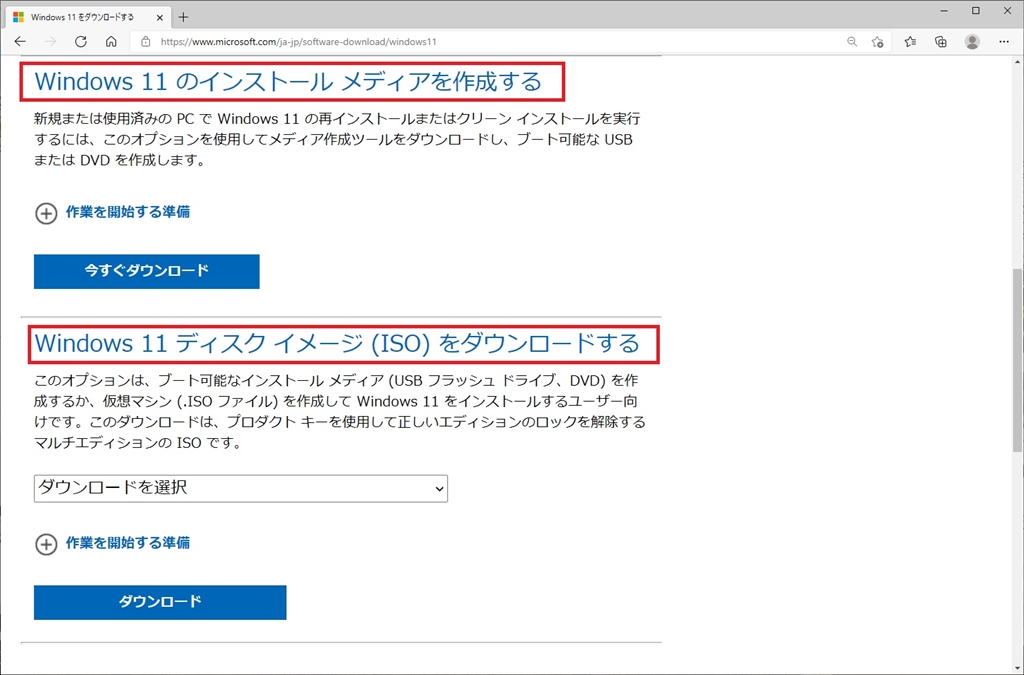Viewport: 1024px width, 675px height.
Task: Maximize the browser window
Action: (x=976, y=10)
